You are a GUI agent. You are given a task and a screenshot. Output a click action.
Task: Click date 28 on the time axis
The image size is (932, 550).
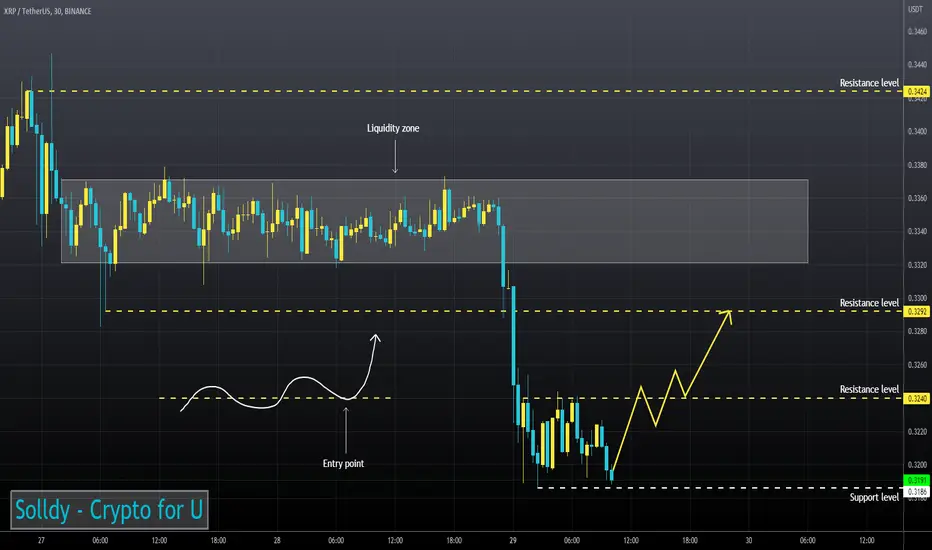(x=277, y=540)
